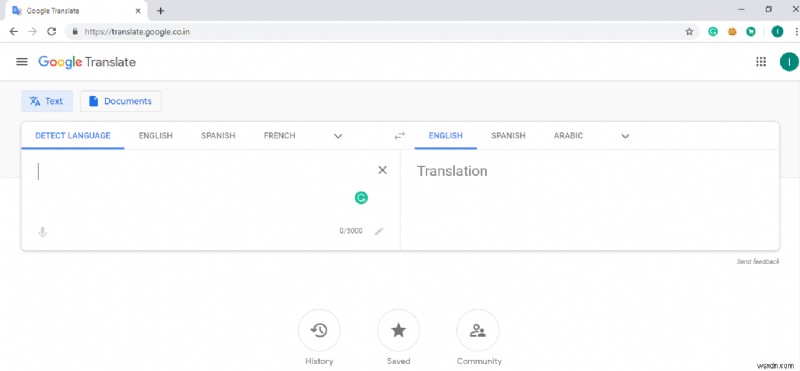800x371 pixels.
Task: Reload the current page
Action: pyautogui.click(x=52, y=32)
